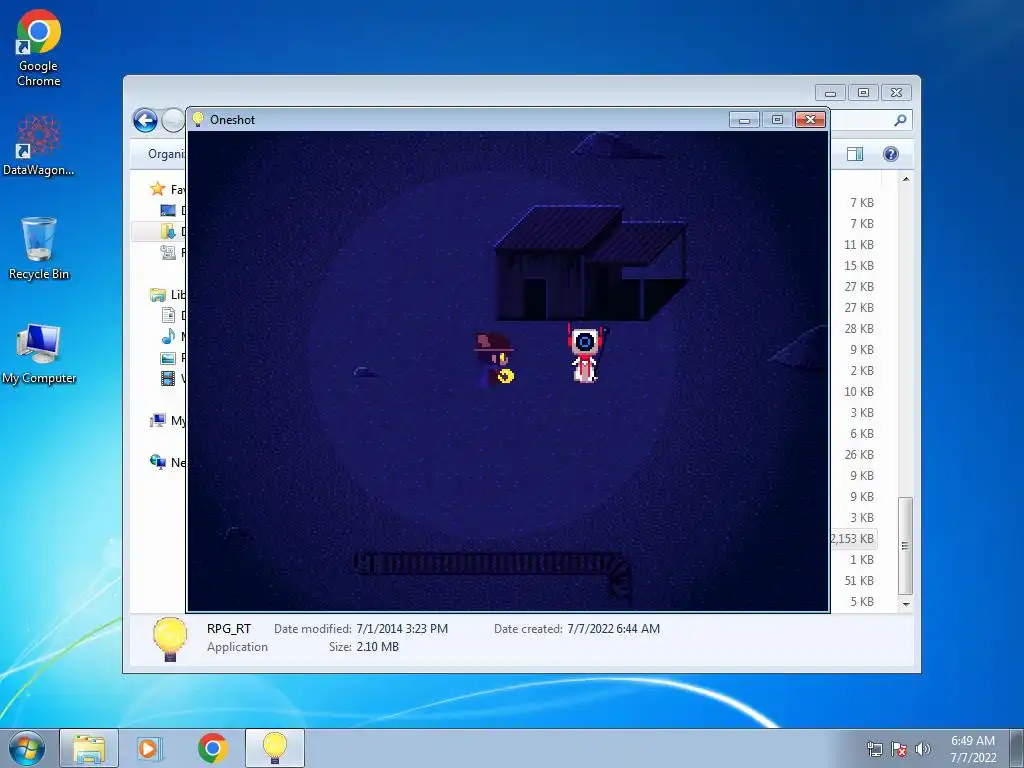
Task: Select the 15 KB file size row
Action: coord(859,266)
